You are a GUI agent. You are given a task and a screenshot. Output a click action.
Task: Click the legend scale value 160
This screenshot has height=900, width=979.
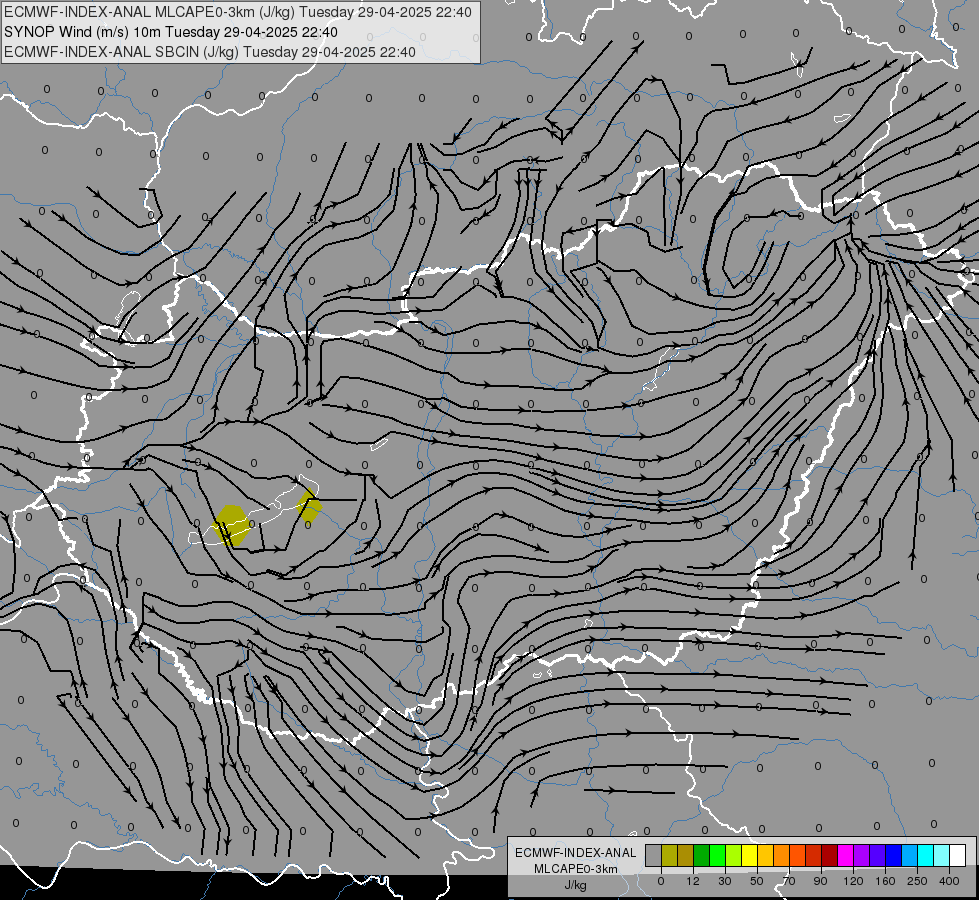pyautogui.click(x=885, y=881)
